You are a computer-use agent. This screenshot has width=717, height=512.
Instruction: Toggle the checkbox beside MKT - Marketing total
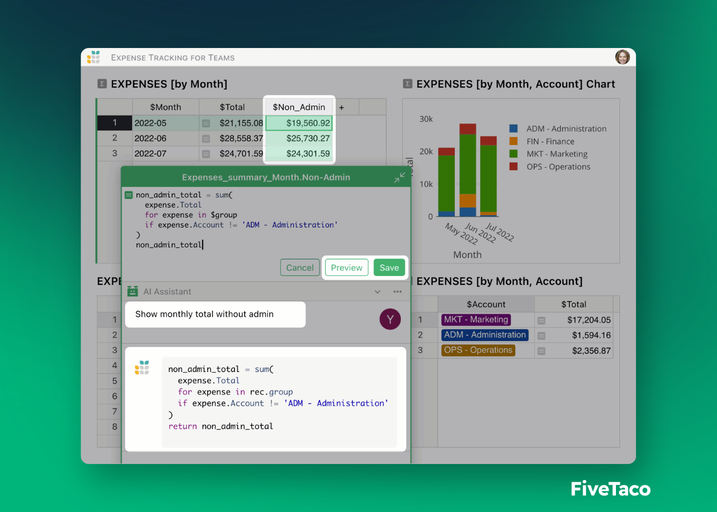click(542, 320)
